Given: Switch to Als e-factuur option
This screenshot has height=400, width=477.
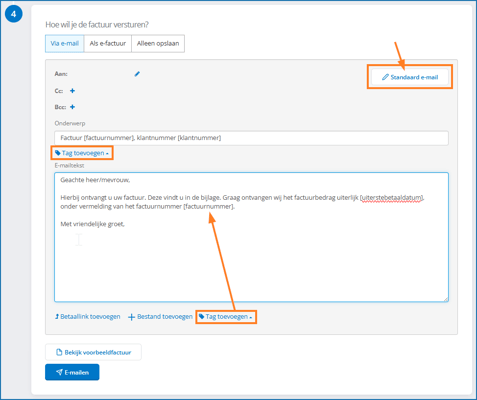Looking at the screenshot, I should click(x=108, y=43).
